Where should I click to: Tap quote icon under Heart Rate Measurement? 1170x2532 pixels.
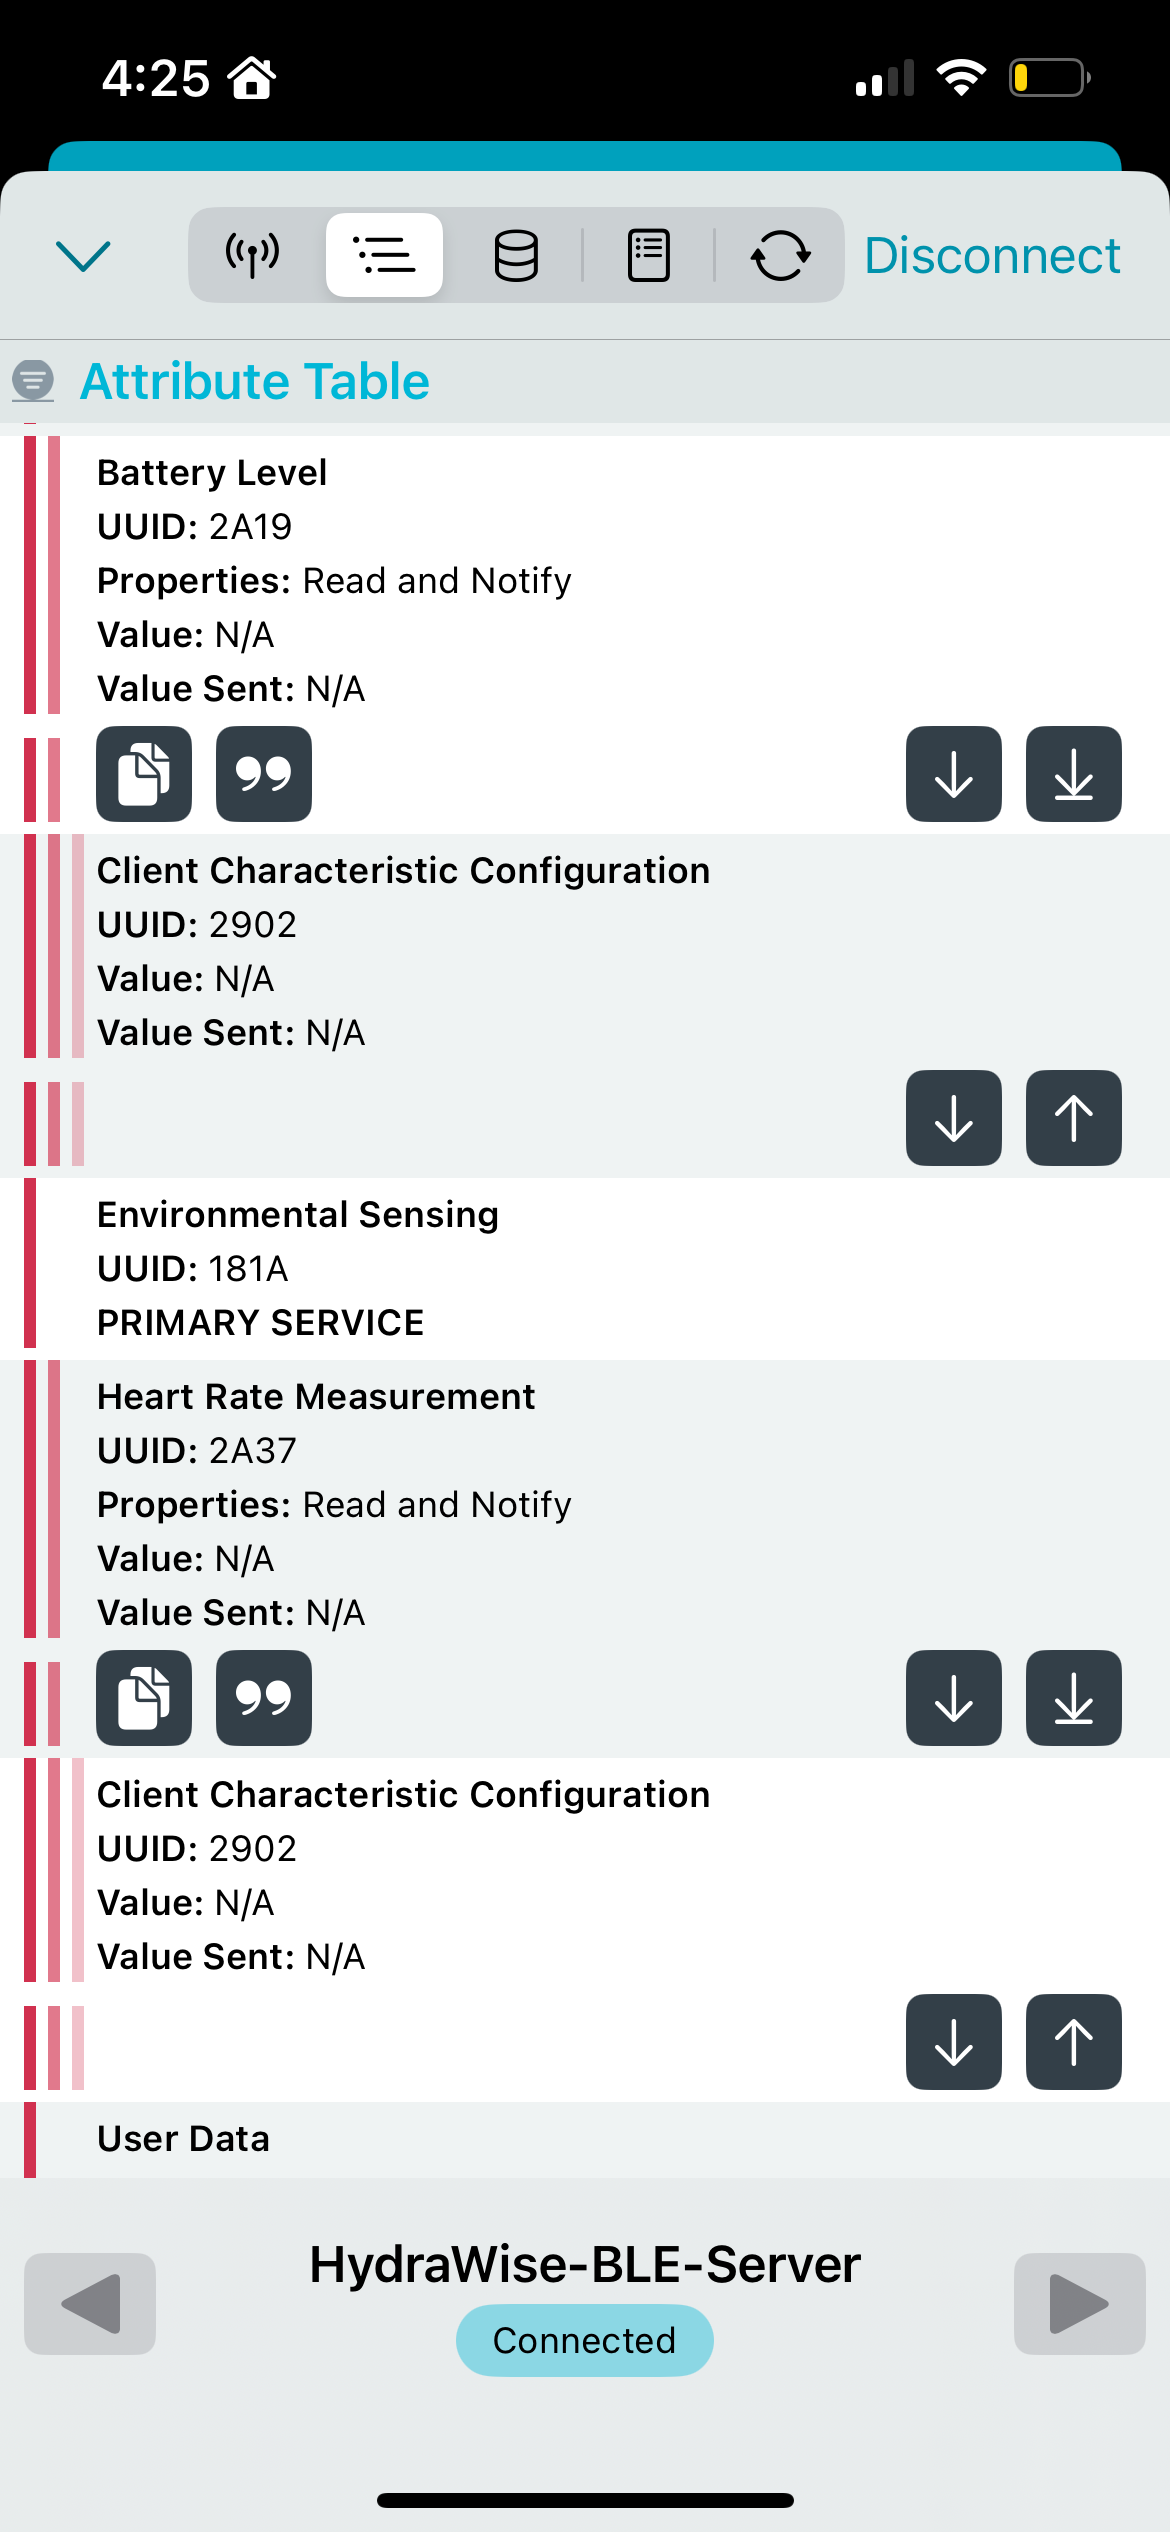point(264,1698)
